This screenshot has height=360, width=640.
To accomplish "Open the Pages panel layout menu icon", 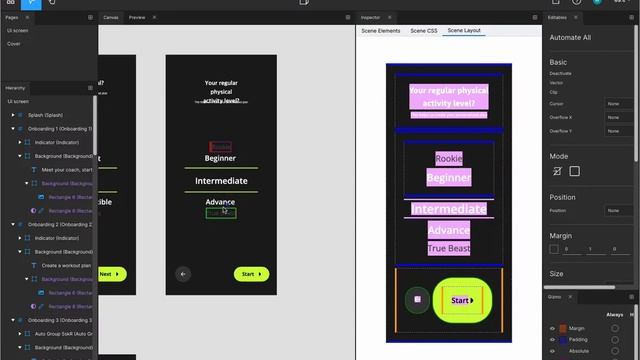I will (x=90, y=18).
